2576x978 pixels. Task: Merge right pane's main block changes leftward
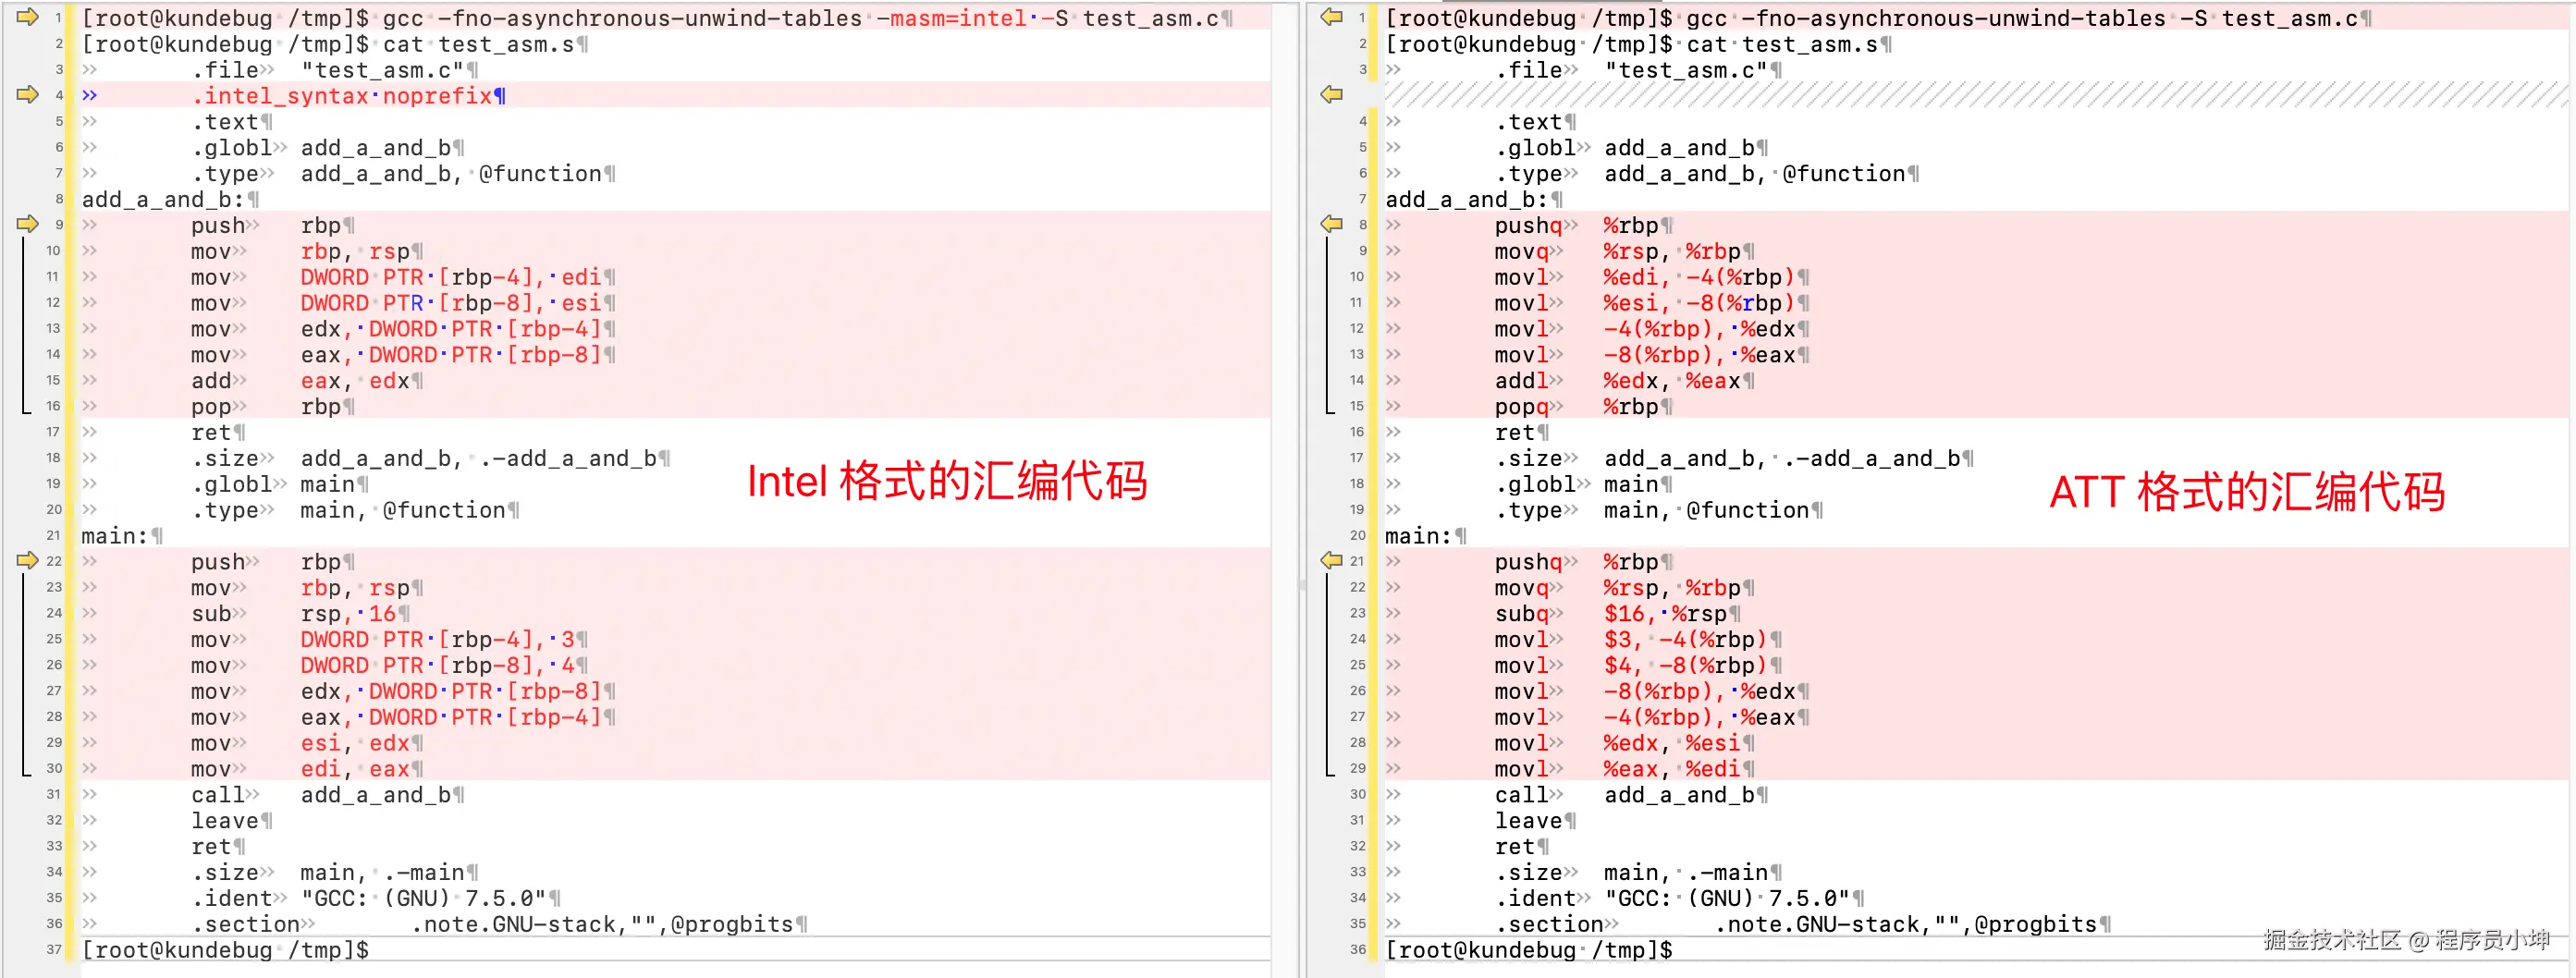coord(1333,561)
